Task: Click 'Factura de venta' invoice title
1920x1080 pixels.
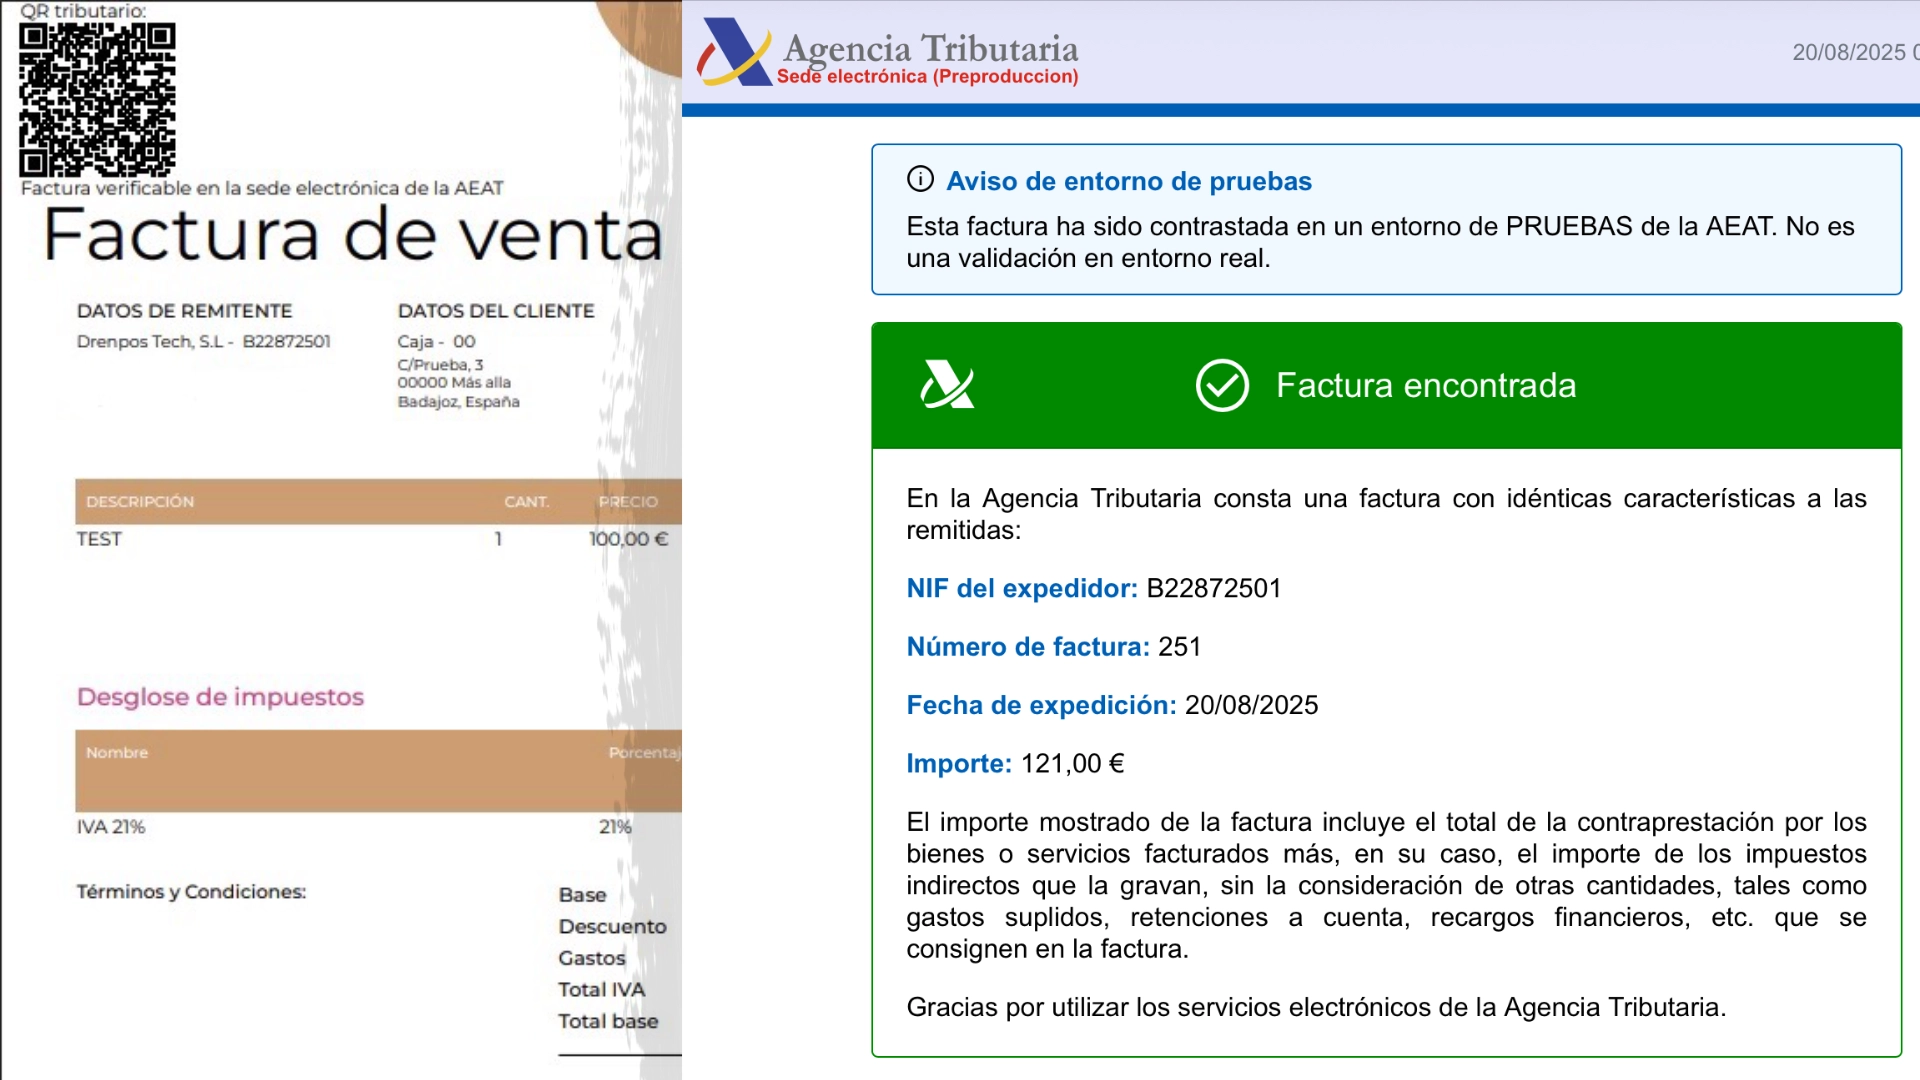Action: point(353,235)
